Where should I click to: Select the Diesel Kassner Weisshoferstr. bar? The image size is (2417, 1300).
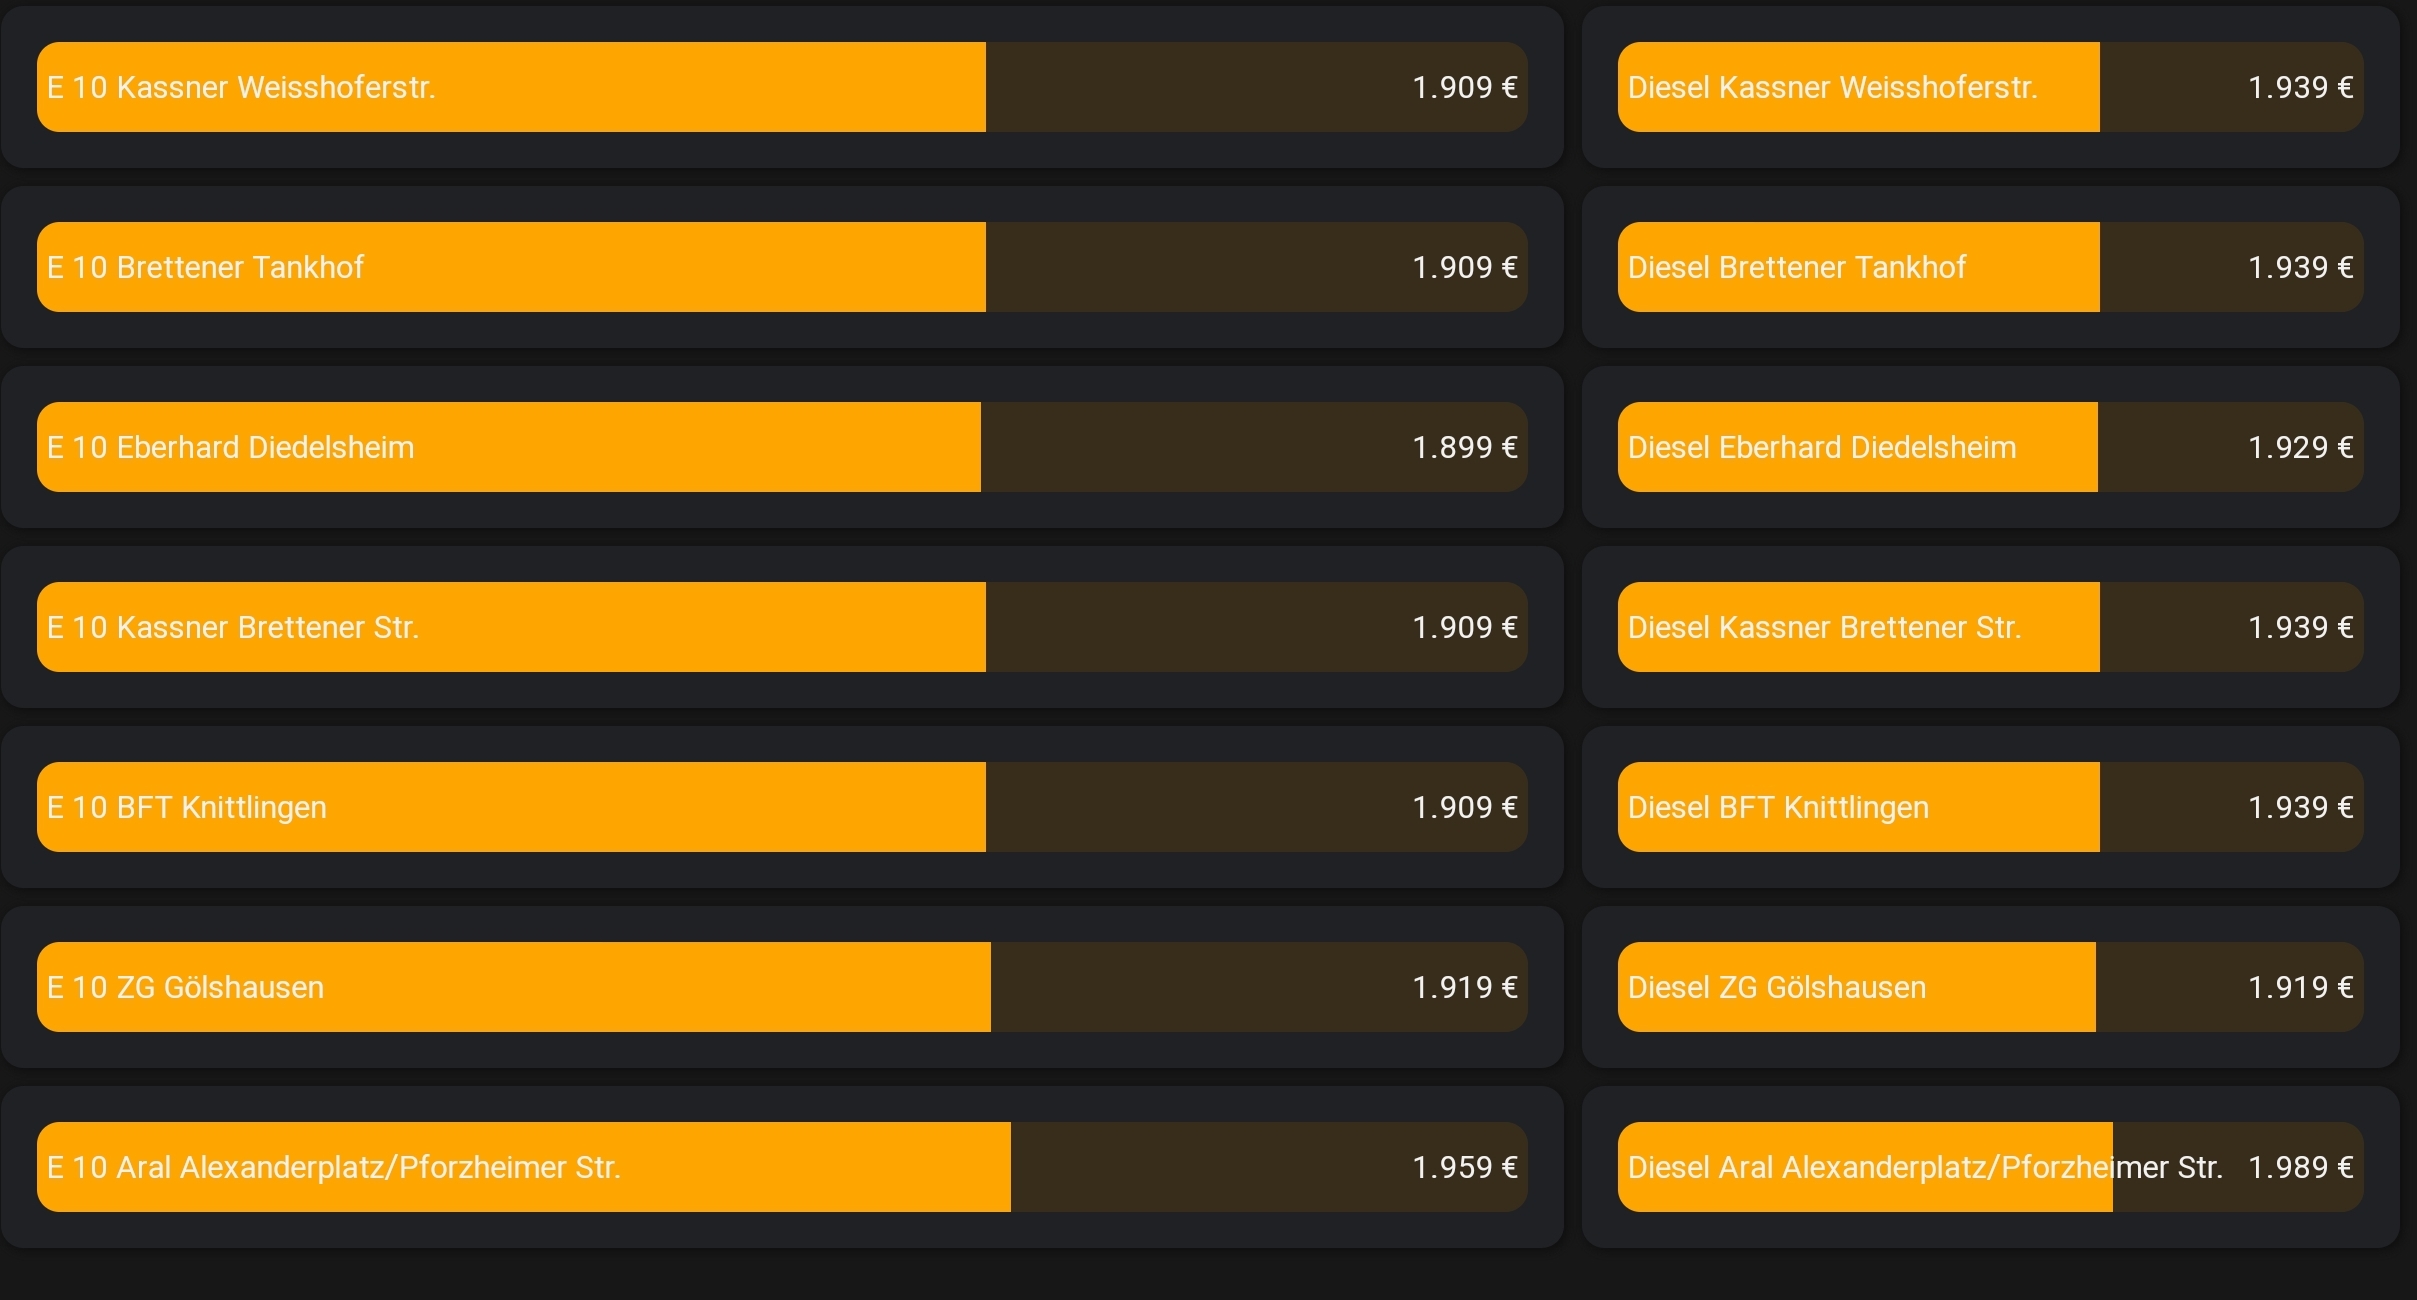pos(1990,87)
